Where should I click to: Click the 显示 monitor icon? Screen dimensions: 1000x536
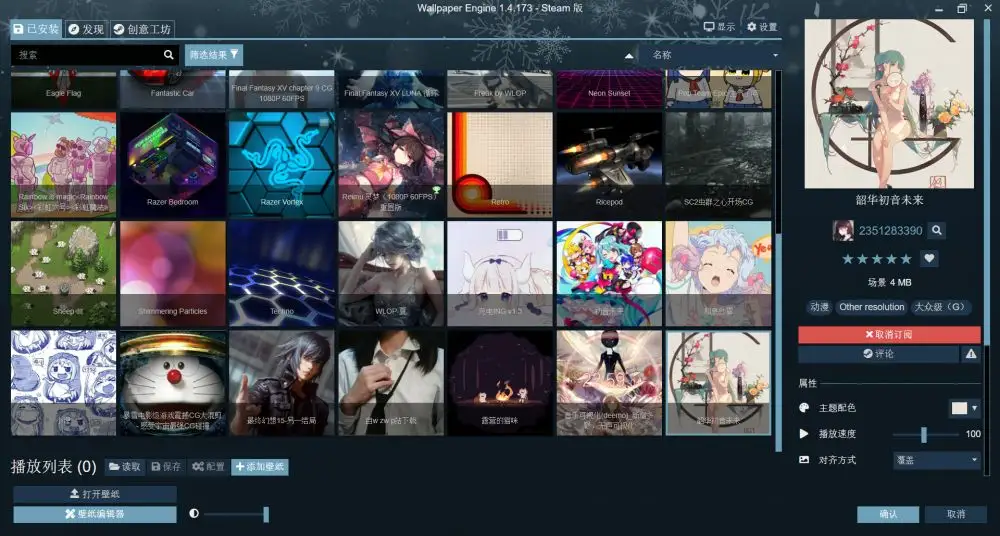point(719,27)
